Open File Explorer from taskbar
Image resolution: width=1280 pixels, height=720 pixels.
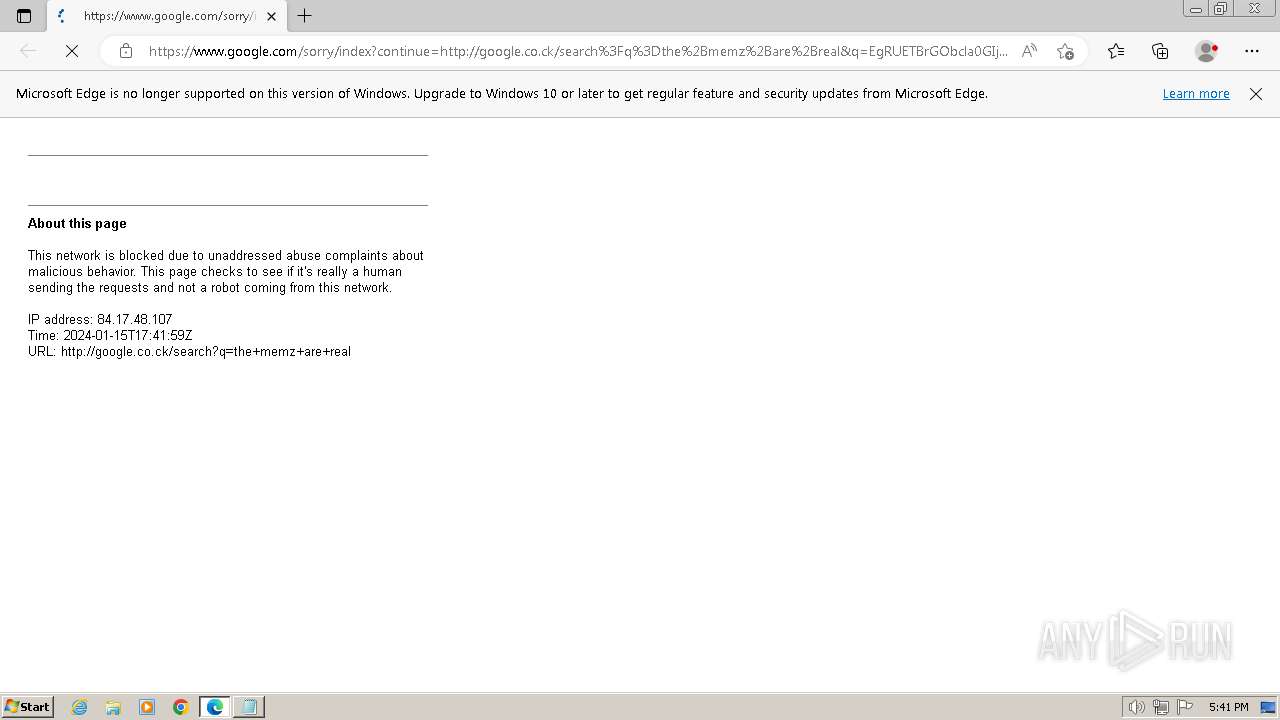point(113,707)
